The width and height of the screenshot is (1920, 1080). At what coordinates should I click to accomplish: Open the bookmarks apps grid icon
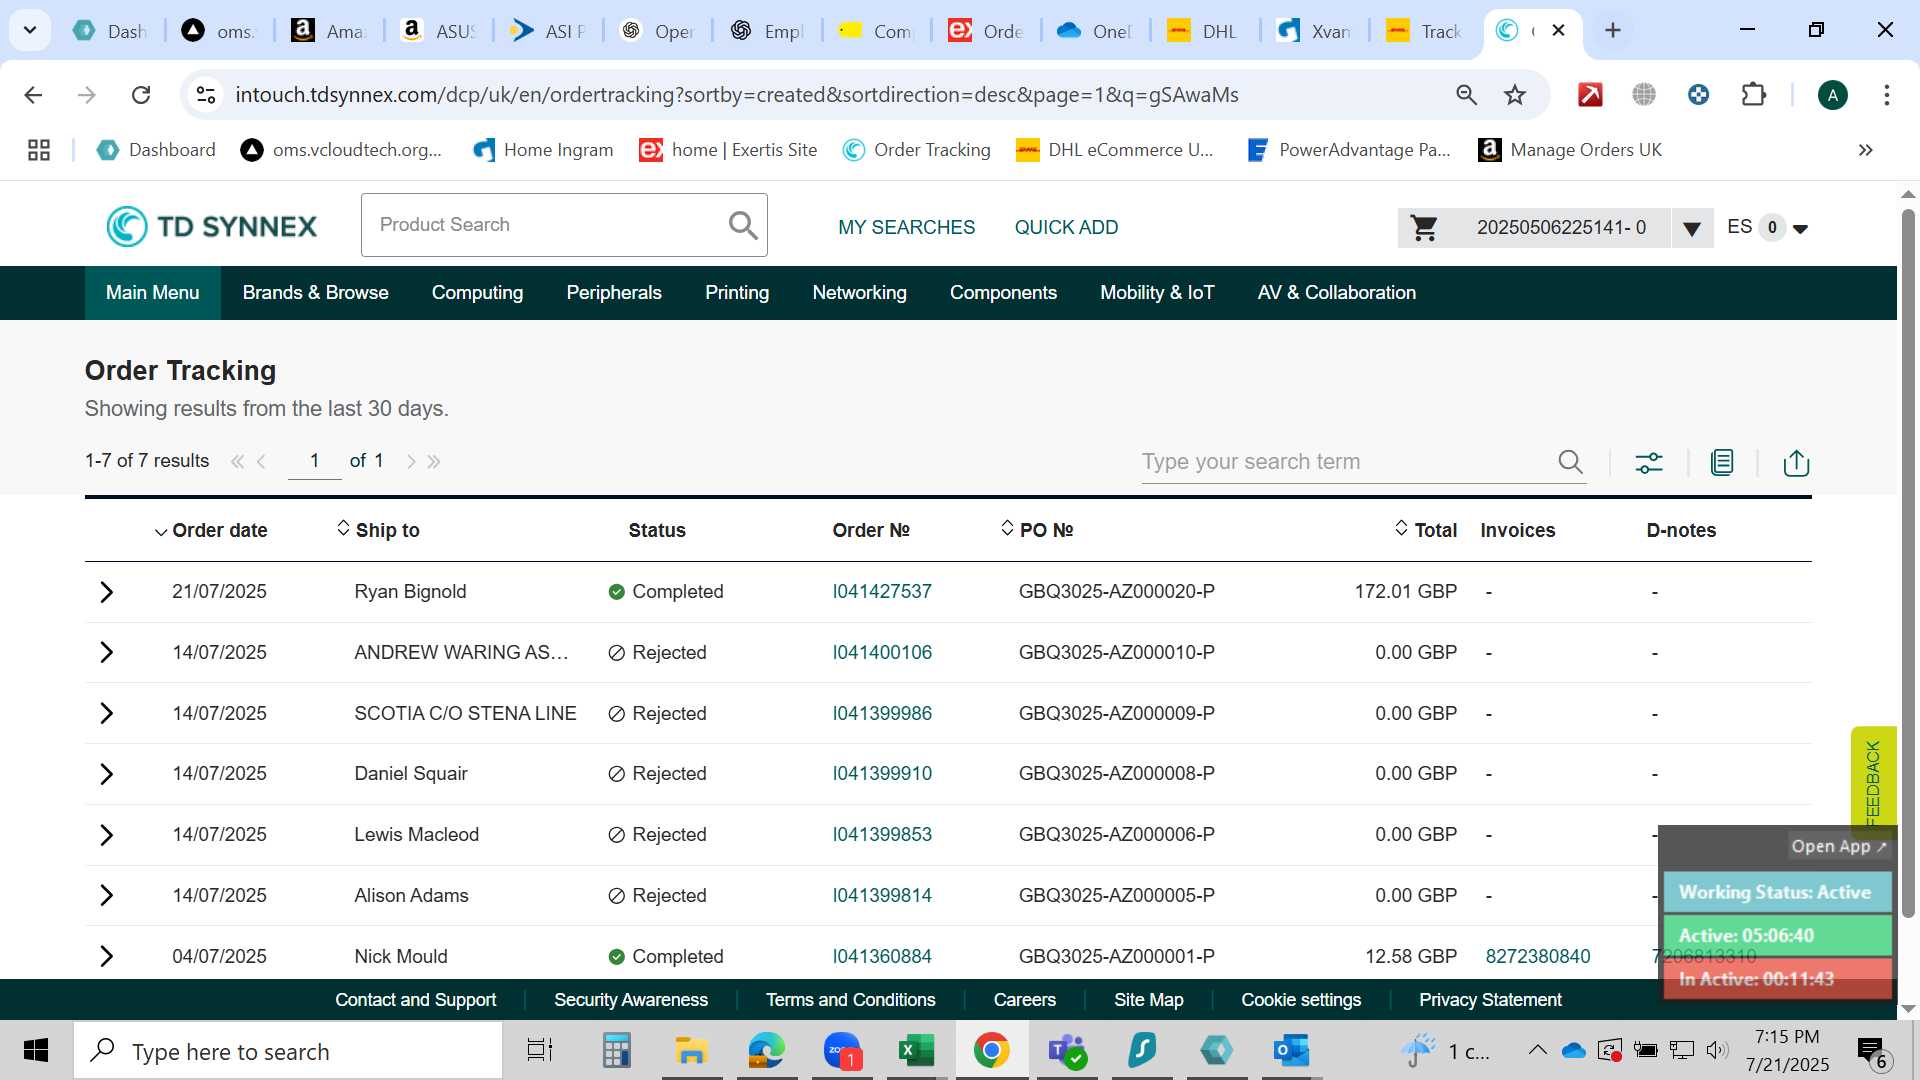pos(39,150)
